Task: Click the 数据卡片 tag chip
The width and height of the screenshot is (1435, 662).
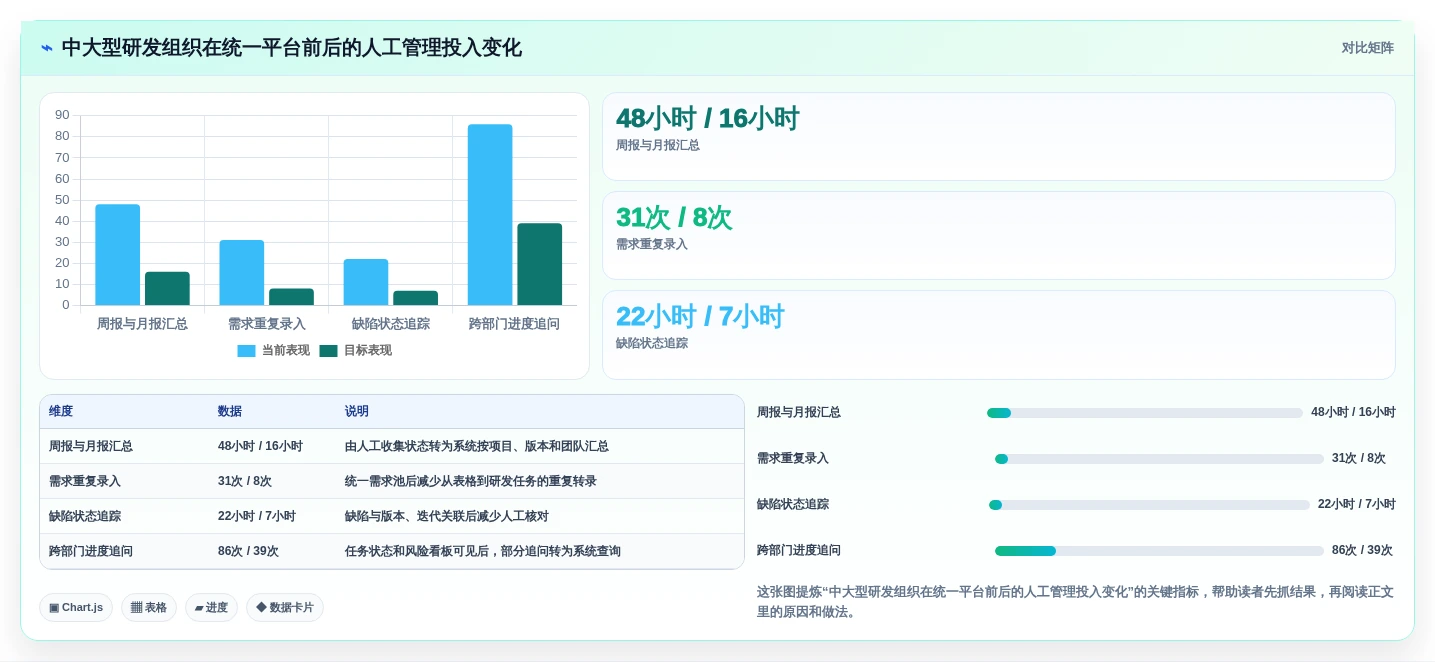Action: (x=285, y=607)
